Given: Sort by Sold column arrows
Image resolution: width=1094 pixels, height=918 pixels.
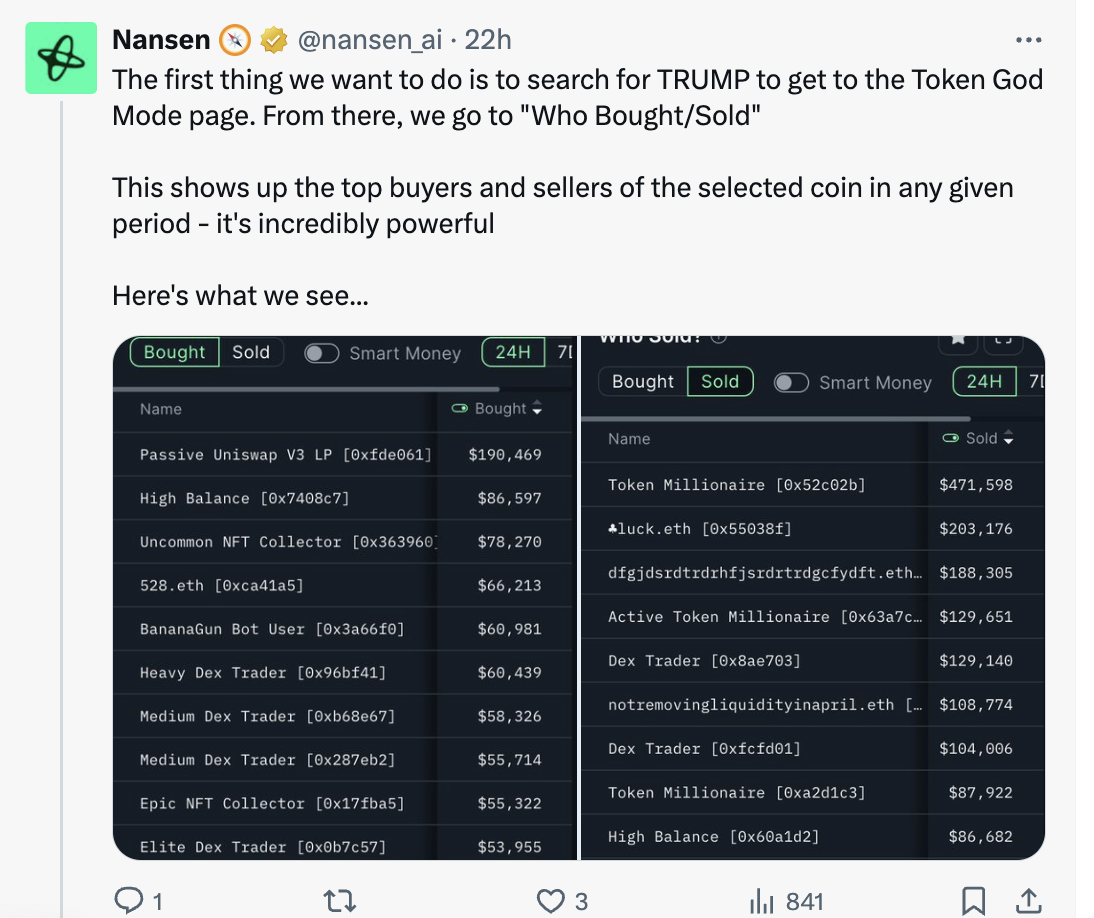Looking at the screenshot, I should (1007, 438).
